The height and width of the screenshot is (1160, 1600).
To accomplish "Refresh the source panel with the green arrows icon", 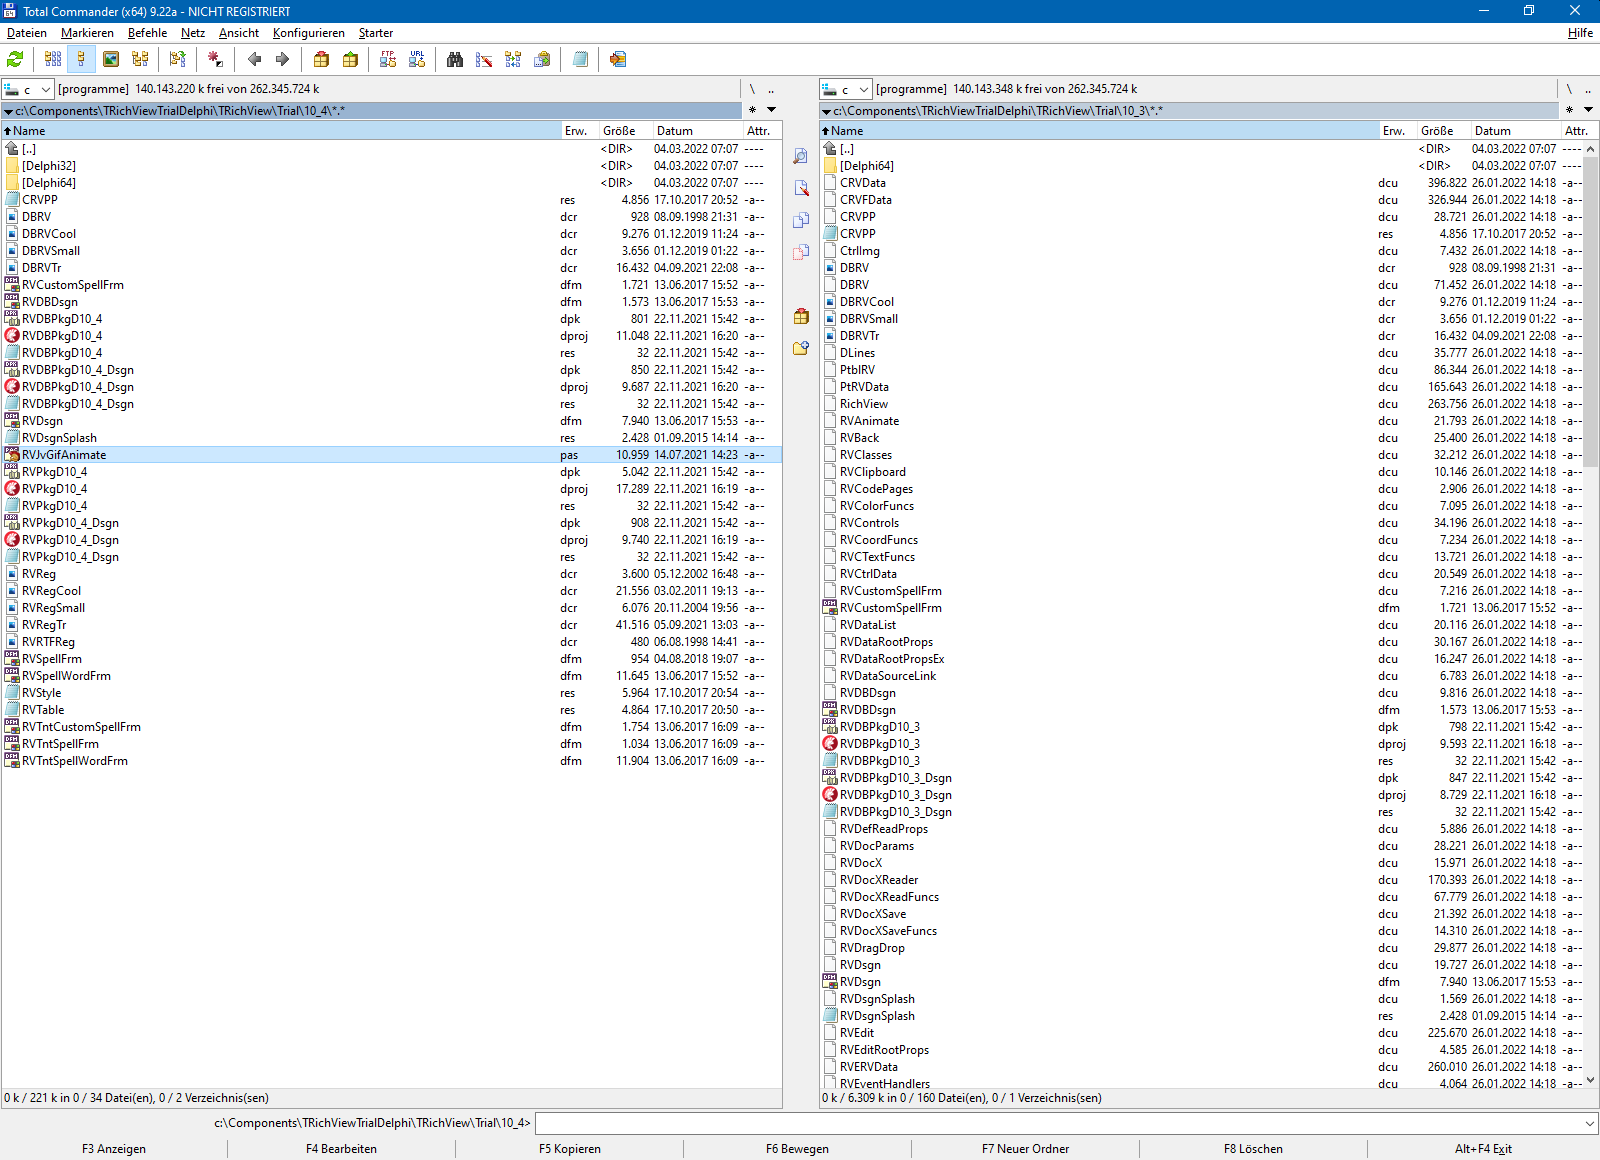I will pyautogui.click(x=16, y=60).
